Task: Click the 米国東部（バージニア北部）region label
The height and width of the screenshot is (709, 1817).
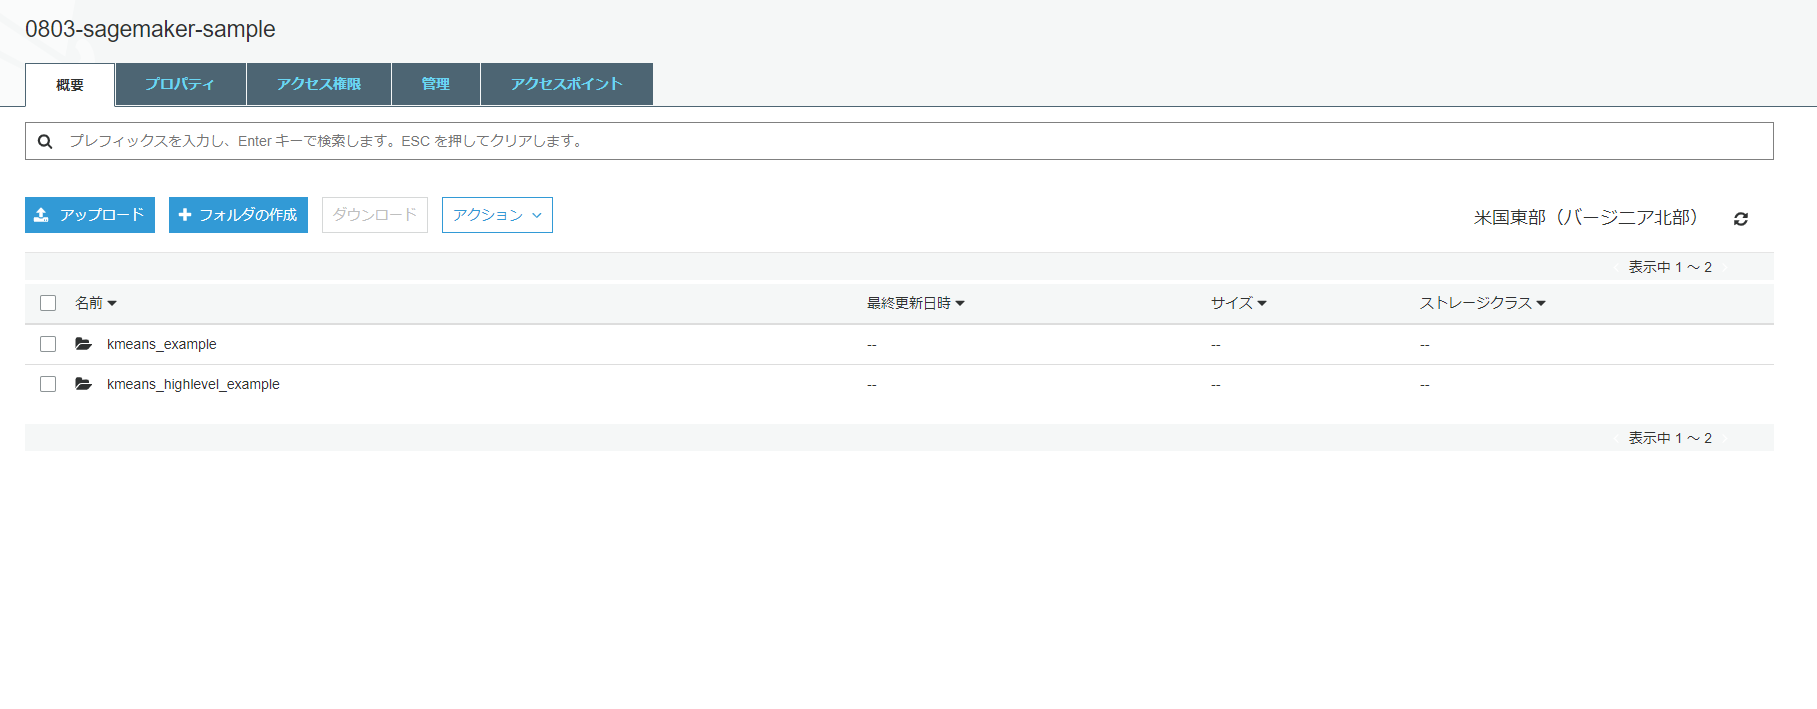Action: coord(1586,218)
